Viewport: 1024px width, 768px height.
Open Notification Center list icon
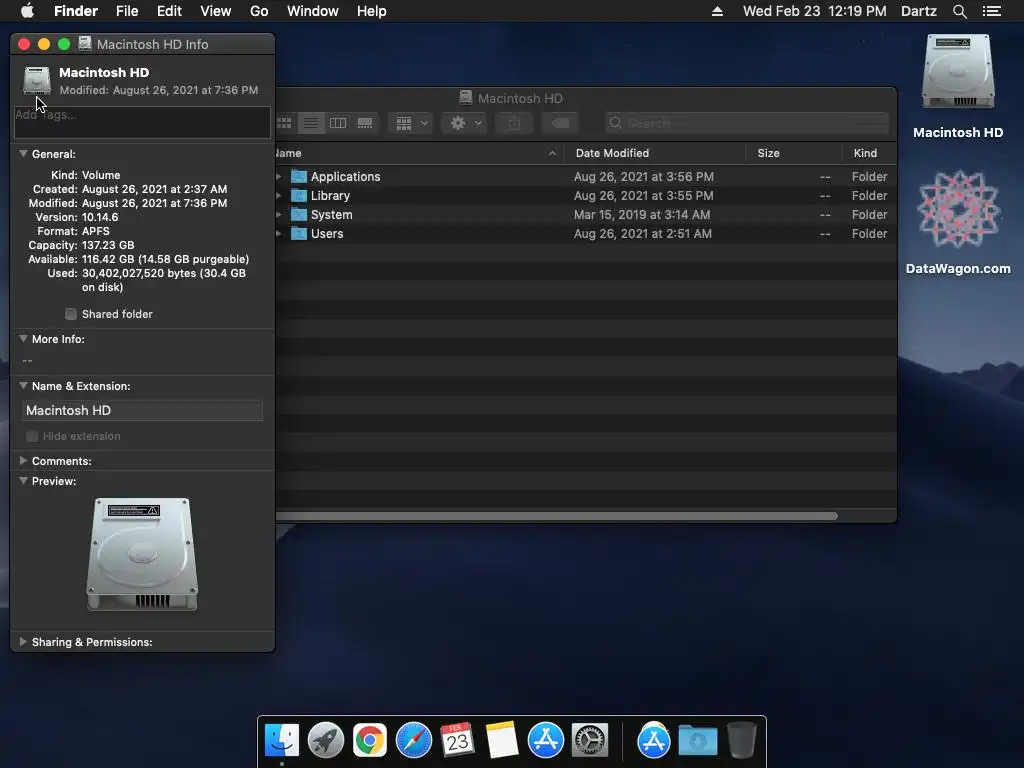click(992, 11)
